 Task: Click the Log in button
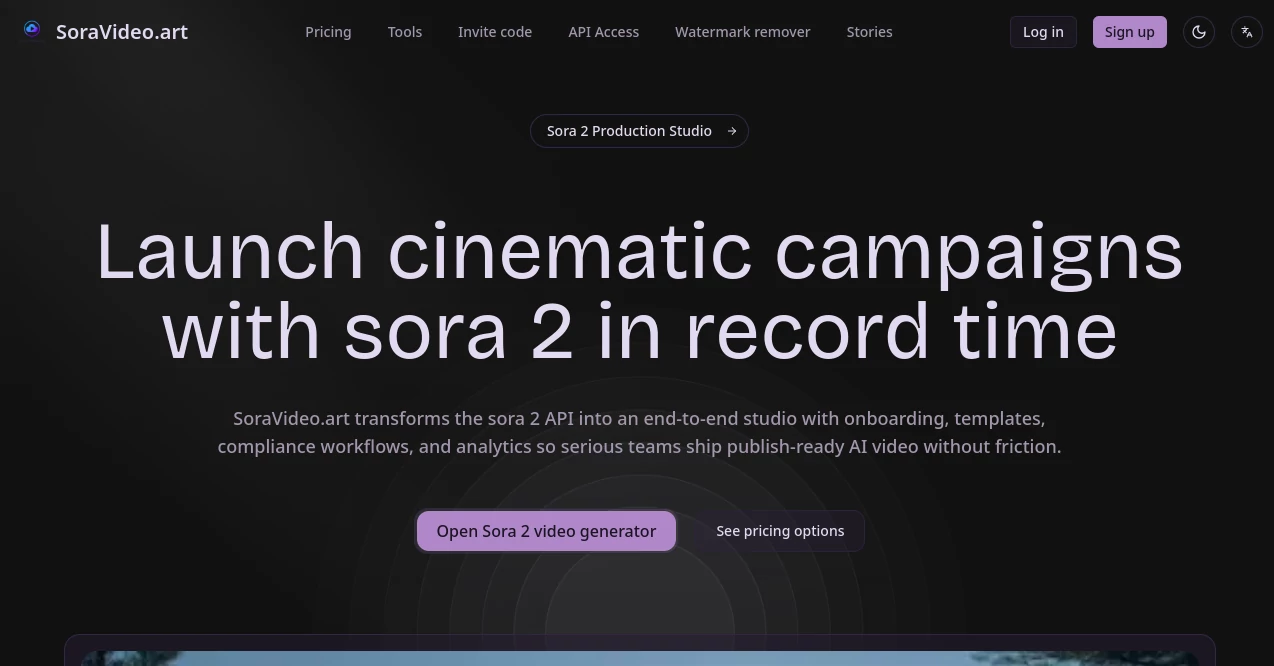(1043, 31)
